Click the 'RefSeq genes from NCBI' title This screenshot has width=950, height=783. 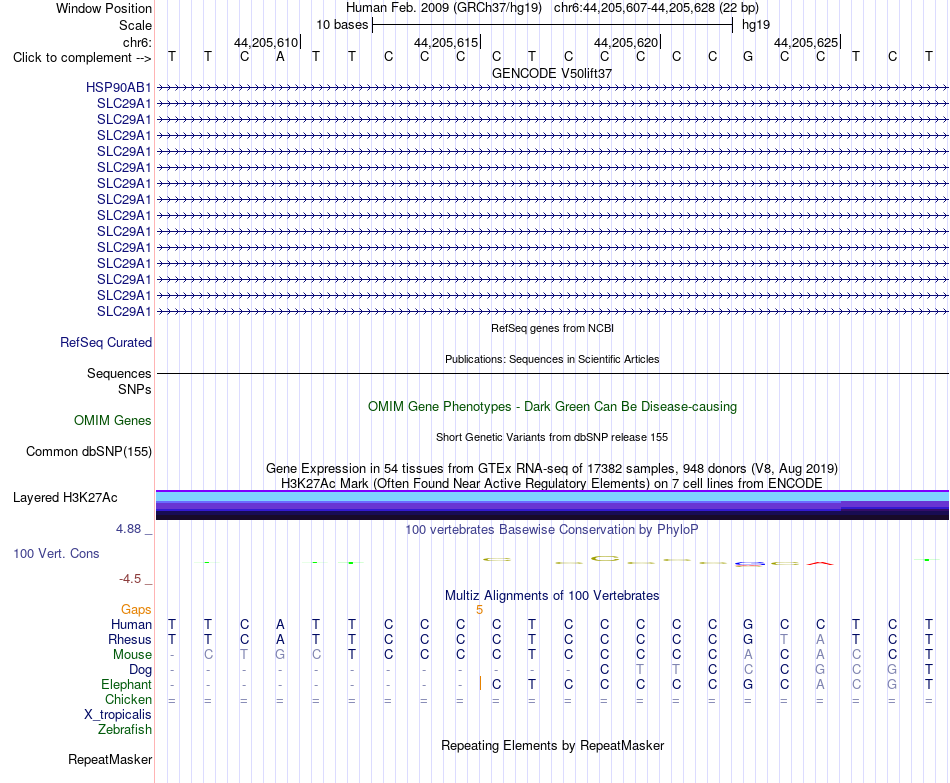[x=552, y=328]
